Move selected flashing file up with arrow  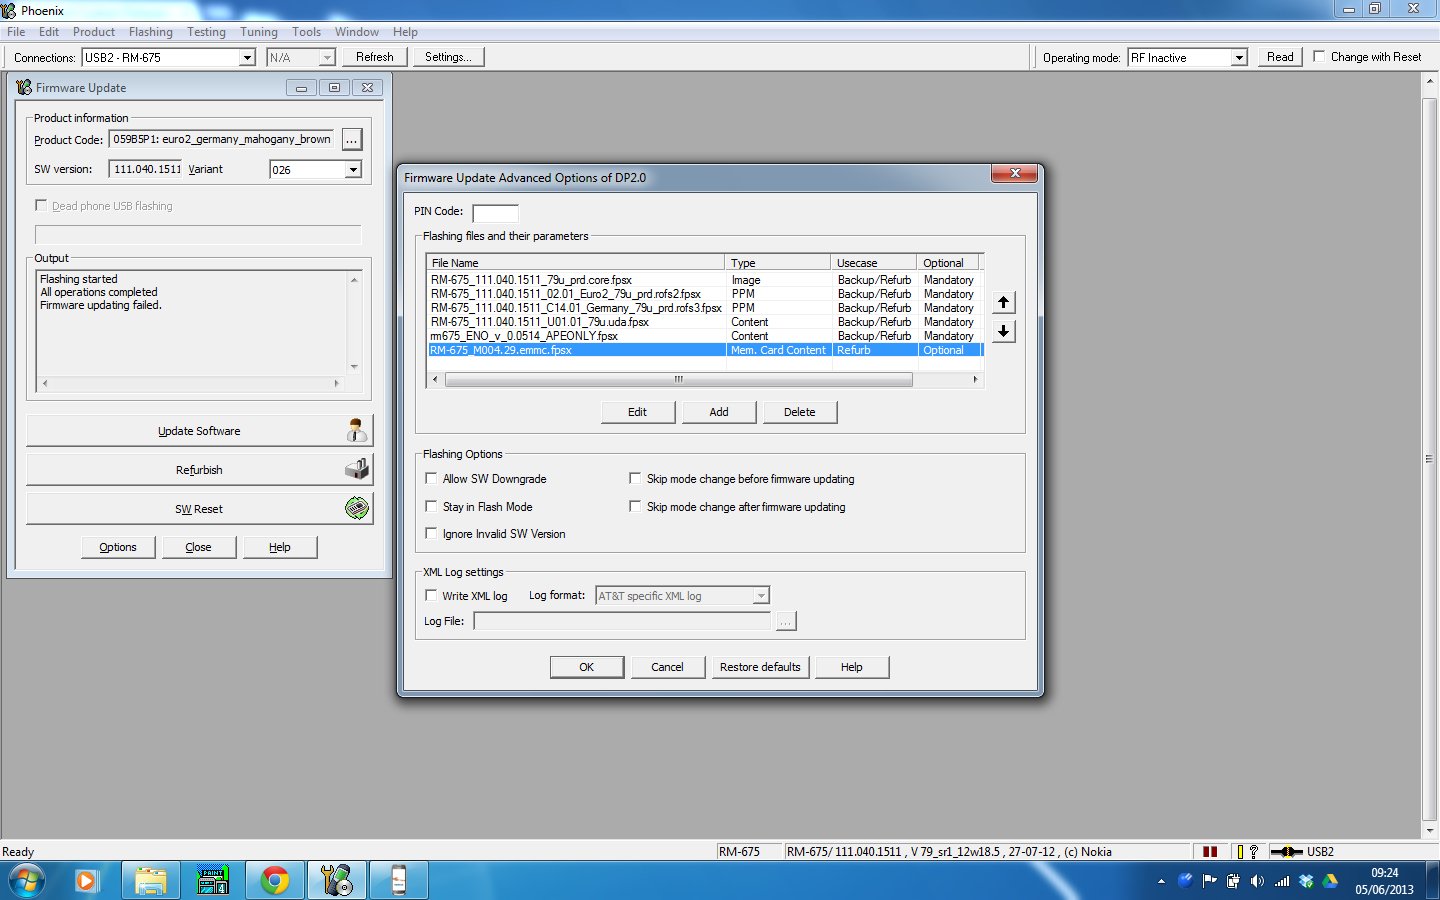coord(1004,302)
